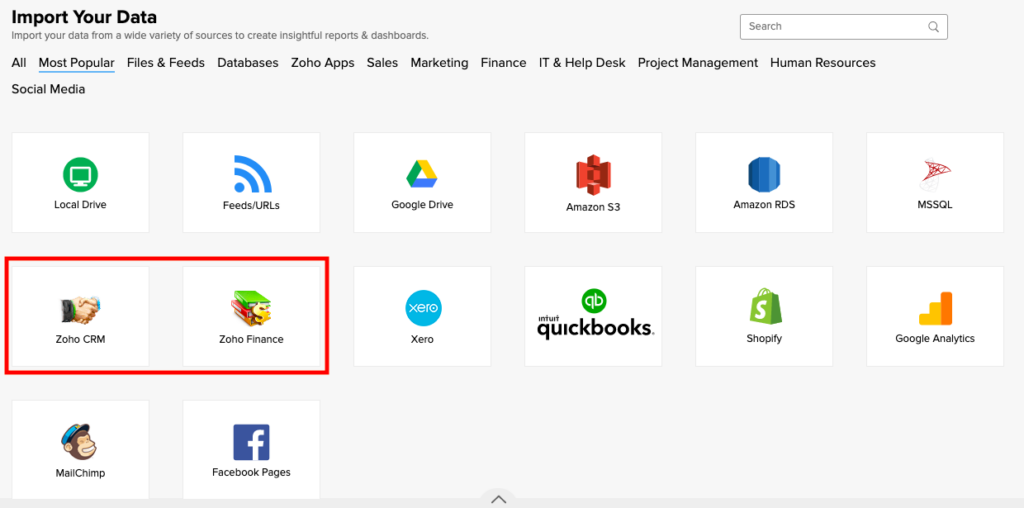1024x508 pixels.
Task: Pick the Amazon S3 import icon
Action: [593, 175]
